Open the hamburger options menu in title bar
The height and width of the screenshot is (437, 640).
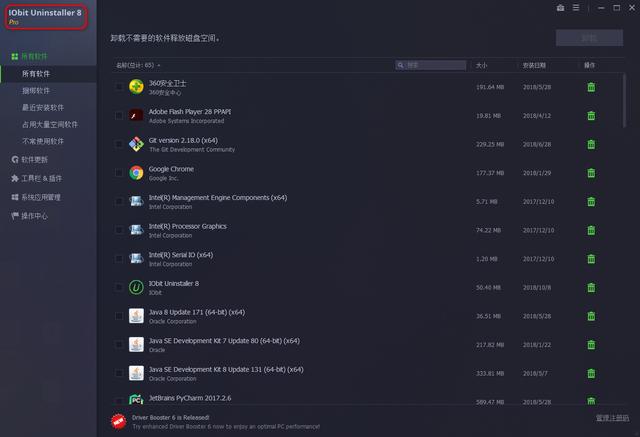point(576,8)
